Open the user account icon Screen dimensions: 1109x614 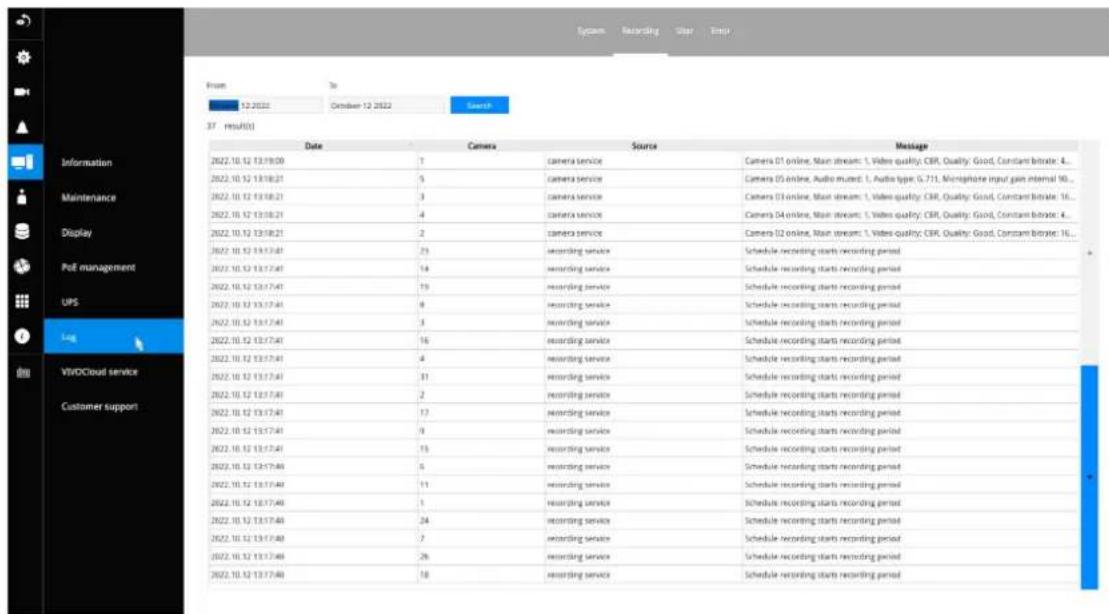(x=22, y=197)
